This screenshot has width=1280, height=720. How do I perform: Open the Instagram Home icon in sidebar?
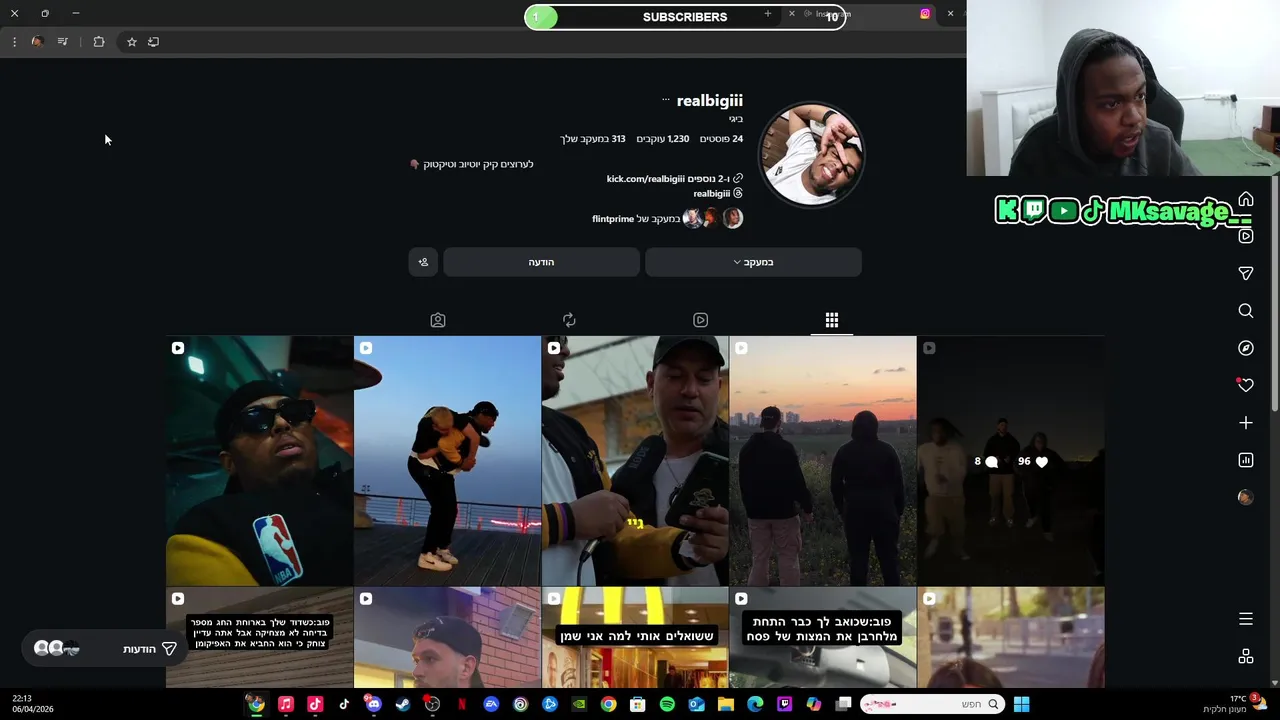(1246, 199)
